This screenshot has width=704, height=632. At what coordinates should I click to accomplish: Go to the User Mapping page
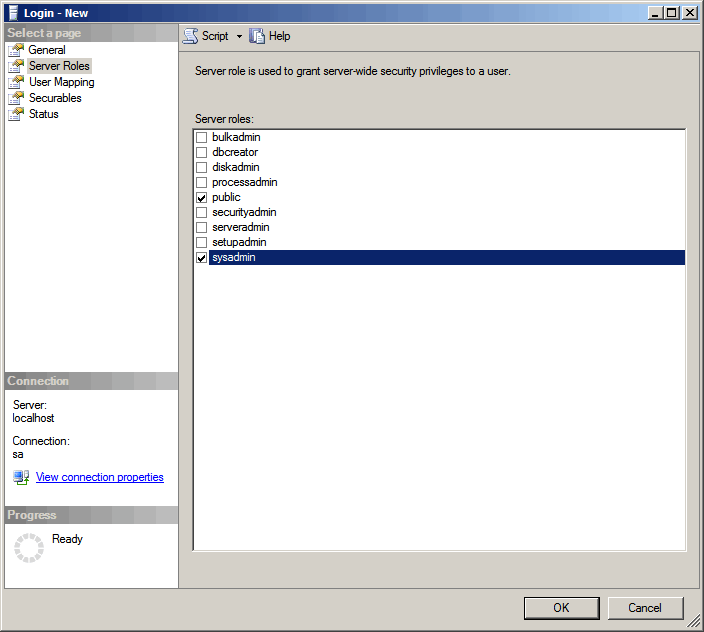62,82
